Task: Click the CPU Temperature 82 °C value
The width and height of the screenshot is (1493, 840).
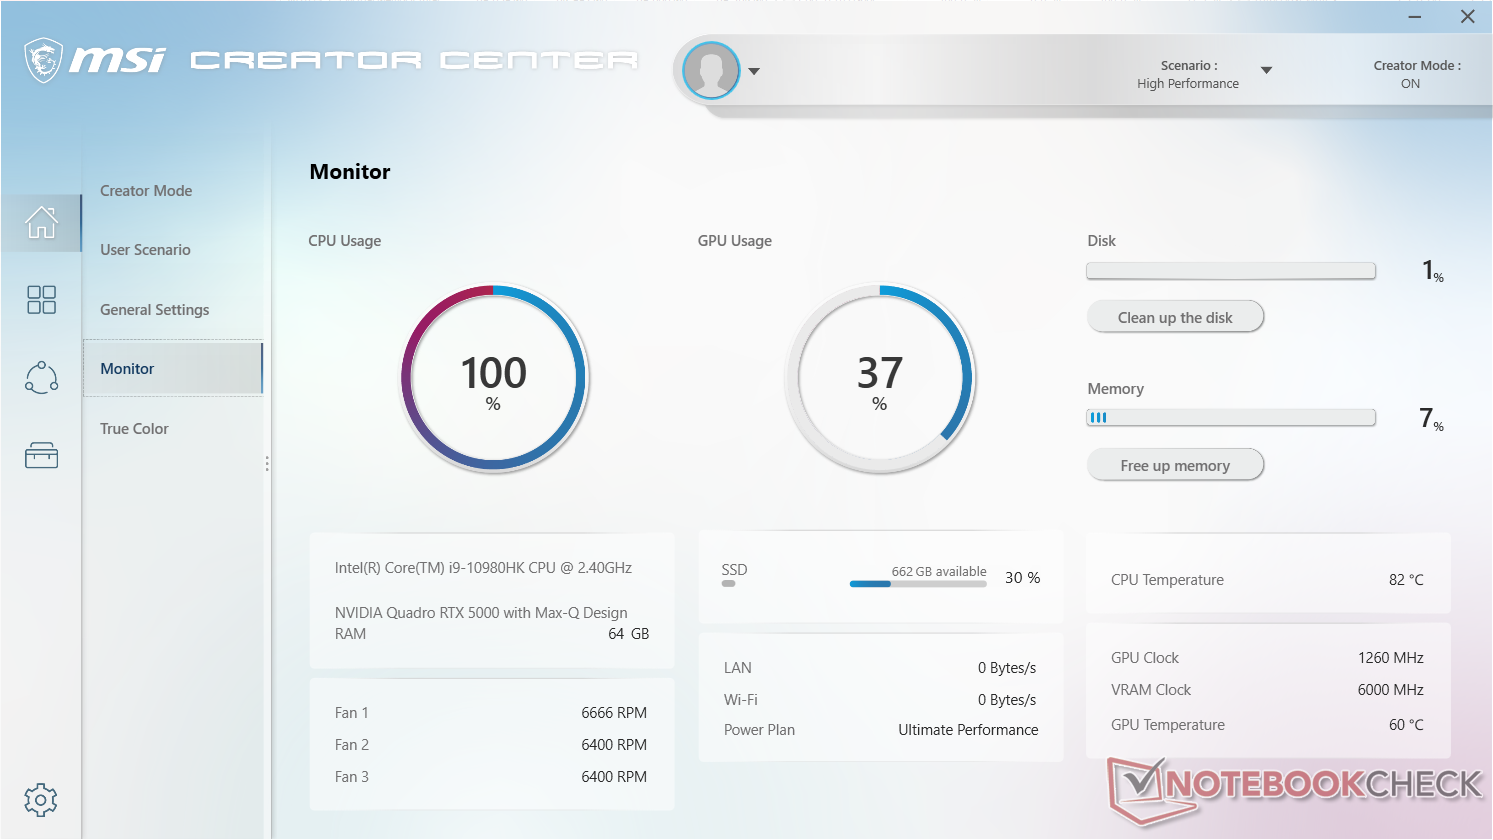Action: pos(1406,580)
